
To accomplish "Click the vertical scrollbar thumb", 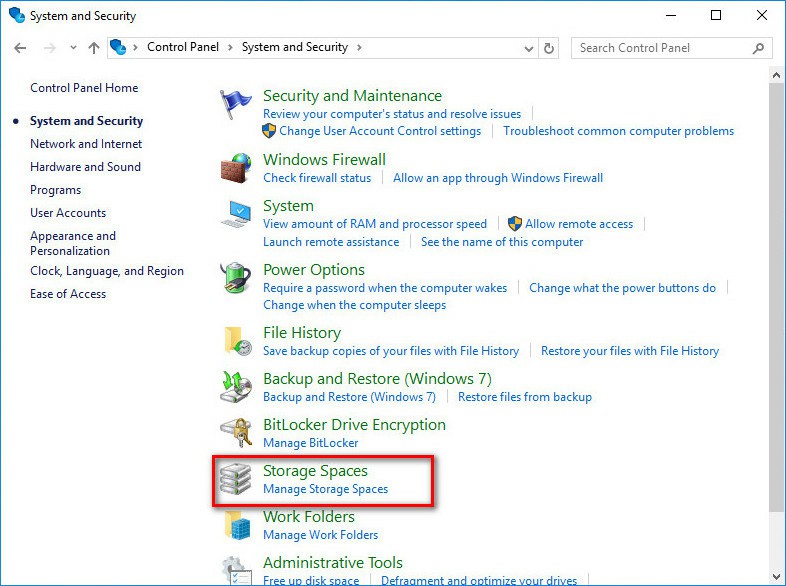I will pos(776,298).
